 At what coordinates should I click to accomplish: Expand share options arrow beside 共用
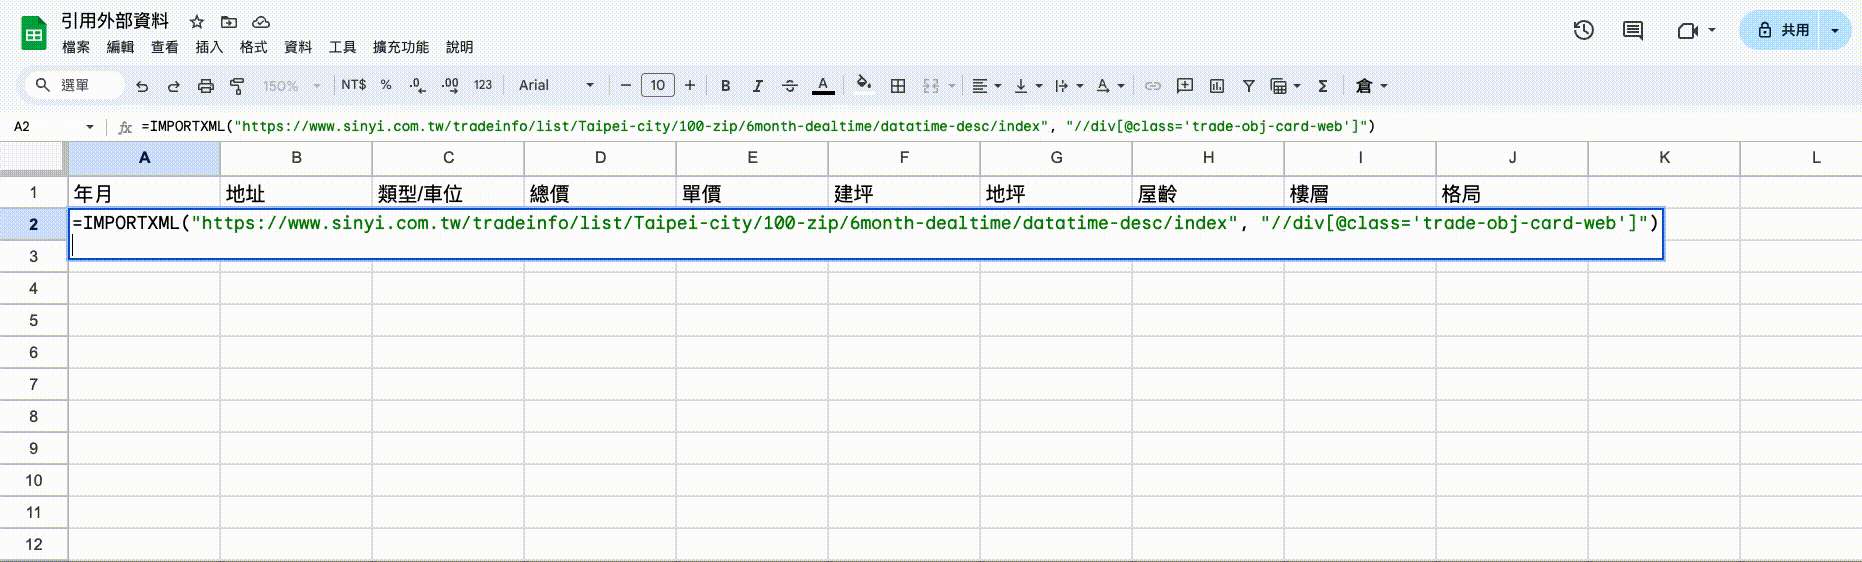(1835, 30)
